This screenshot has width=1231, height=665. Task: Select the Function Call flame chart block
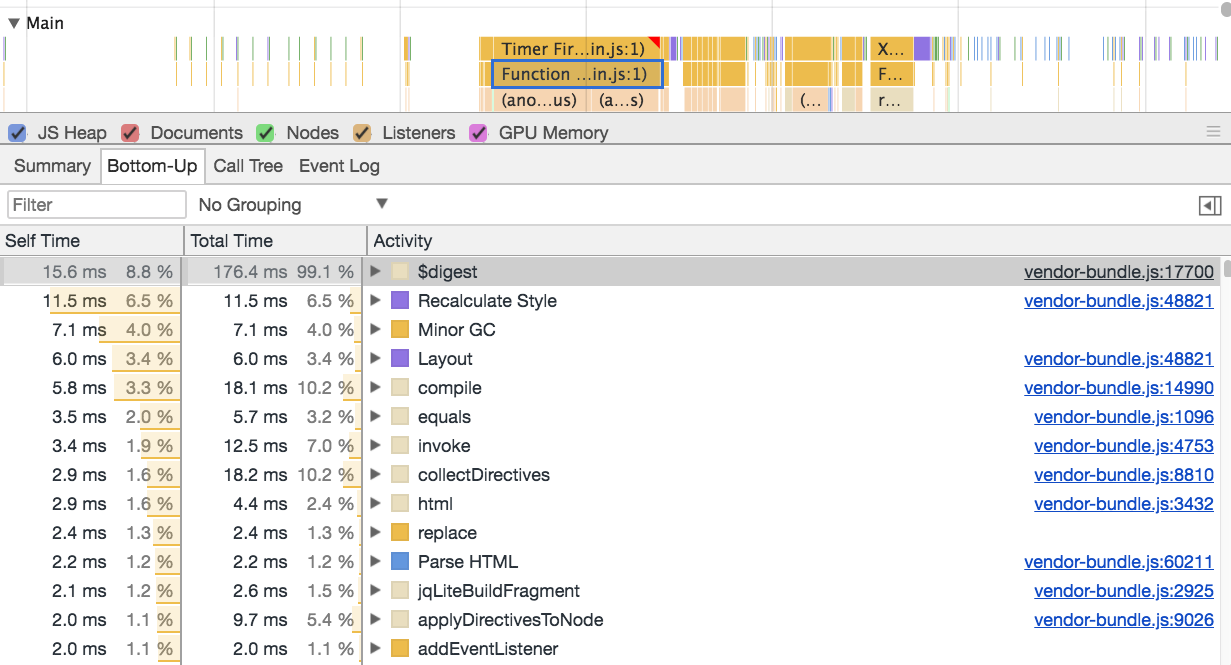click(x=578, y=74)
